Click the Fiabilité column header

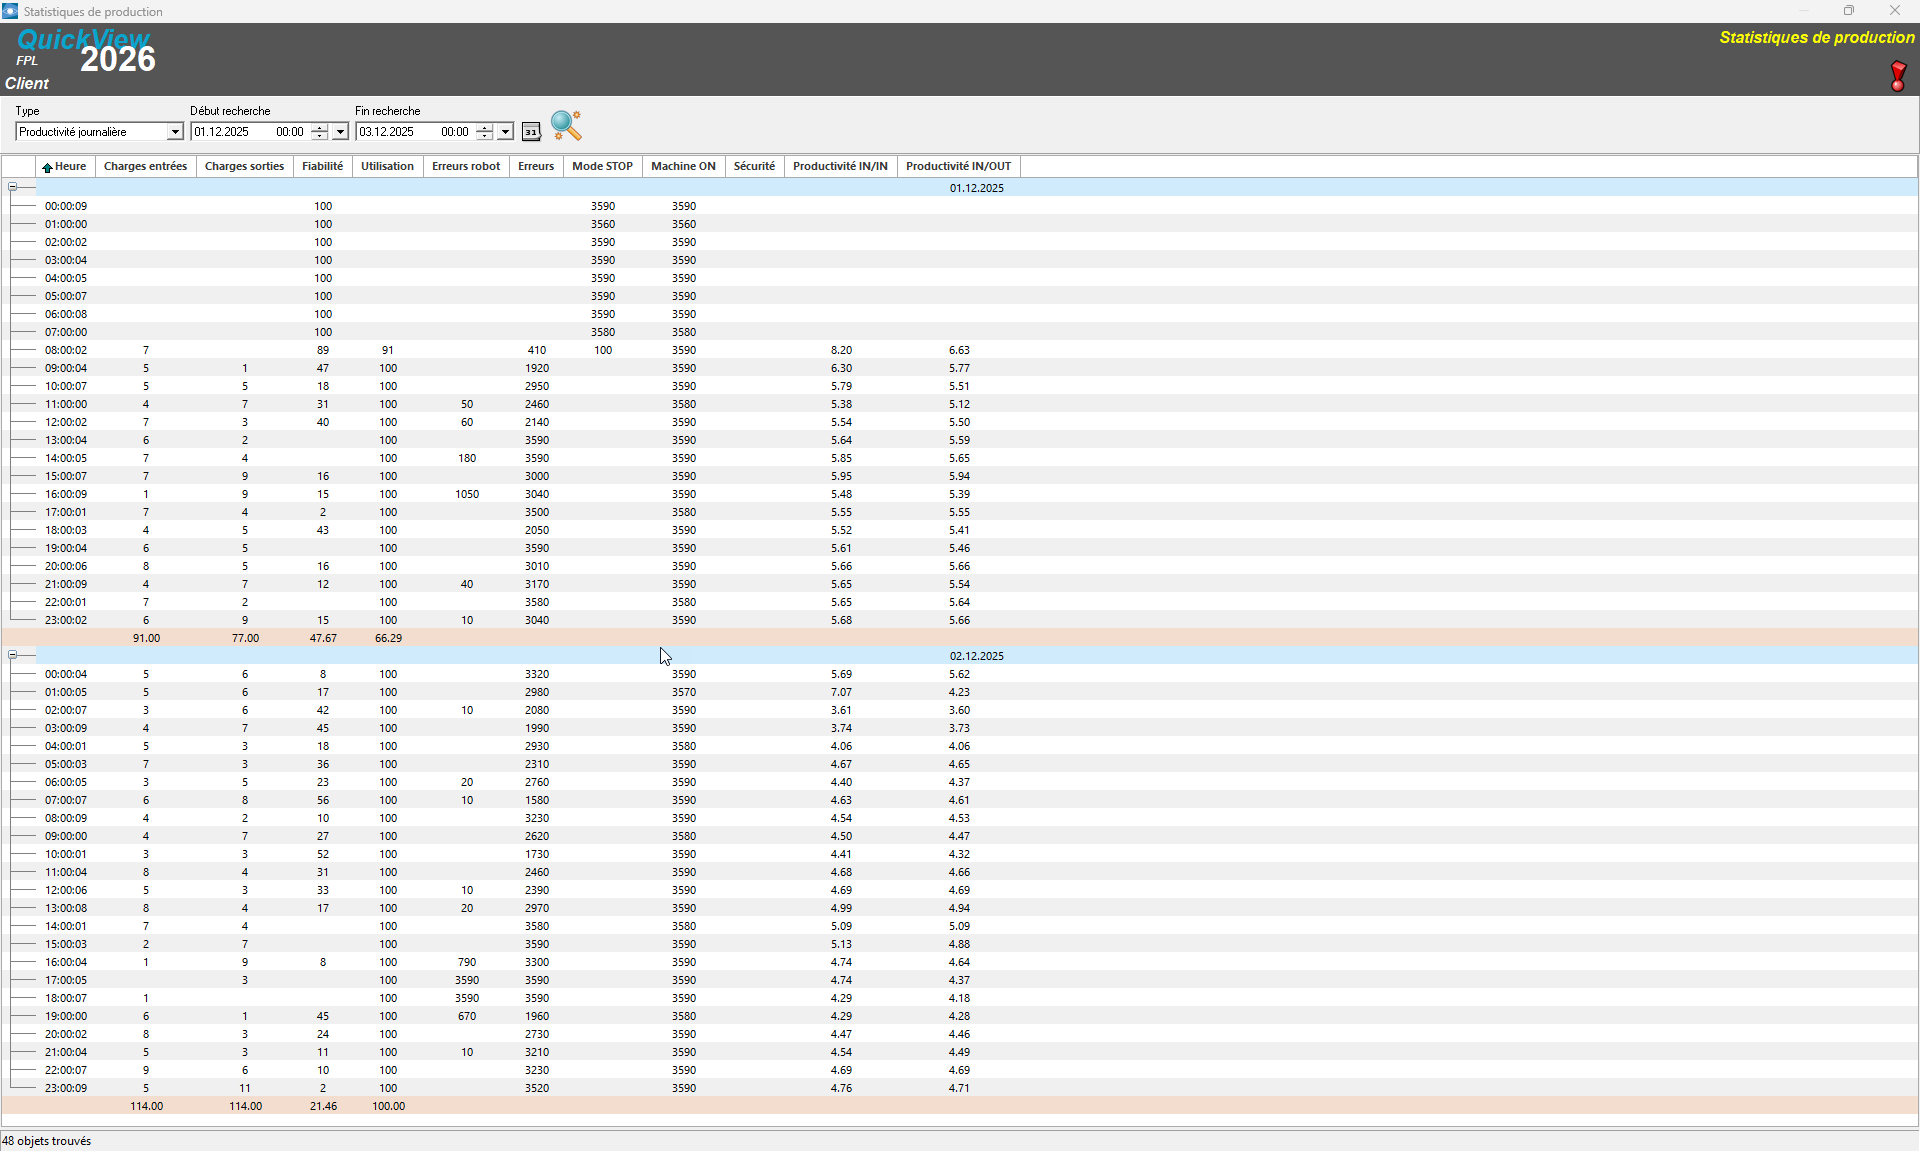tap(322, 167)
